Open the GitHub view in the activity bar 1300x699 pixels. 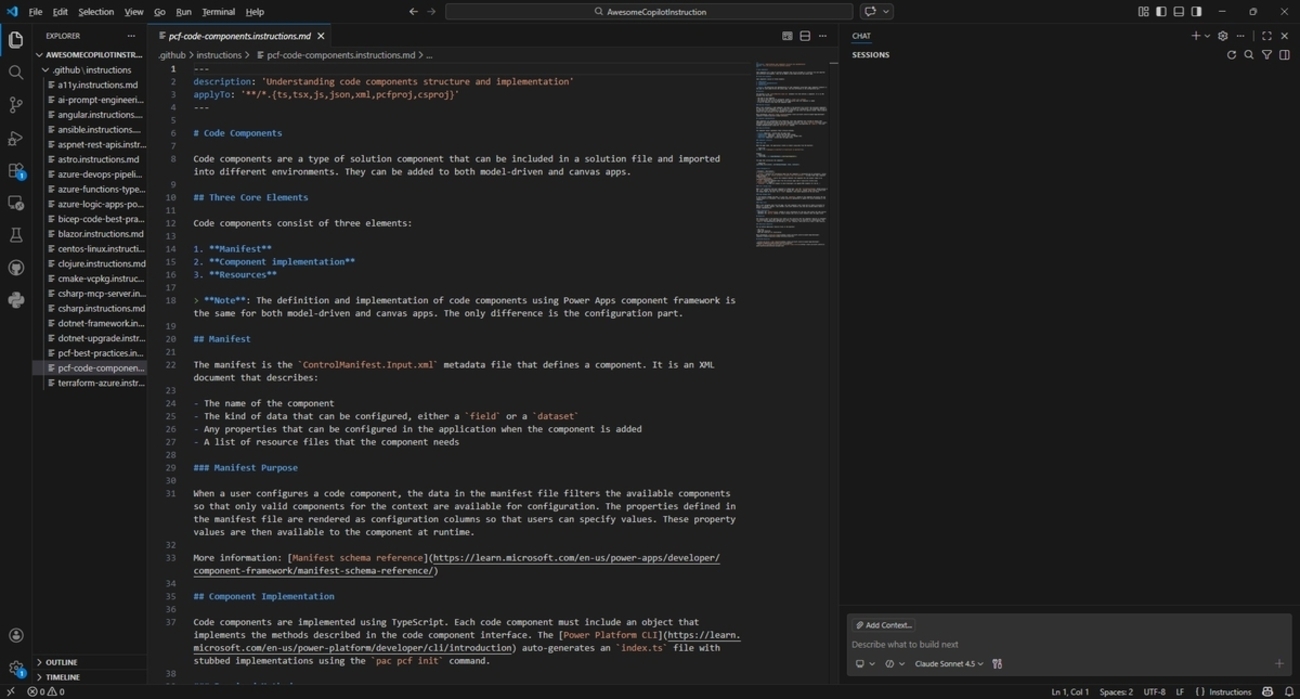click(16, 268)
